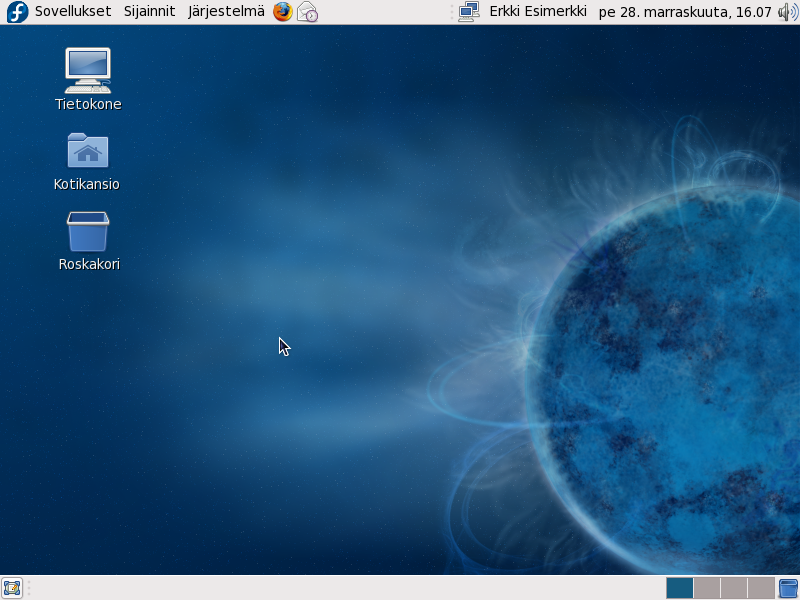This screenshot has height=600, width=800.
Task: Switch to the fourth workspace
Action: click(760, 588)
